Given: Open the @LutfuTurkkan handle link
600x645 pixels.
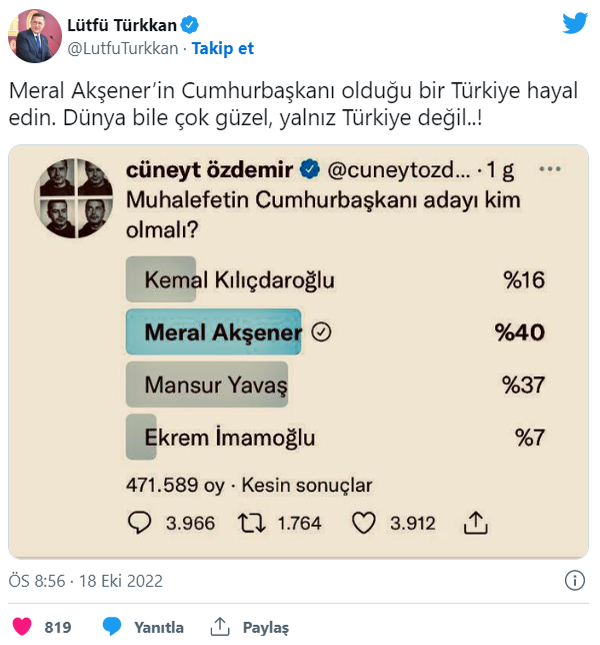Looking at the screenshot, I should coord(124,48).
